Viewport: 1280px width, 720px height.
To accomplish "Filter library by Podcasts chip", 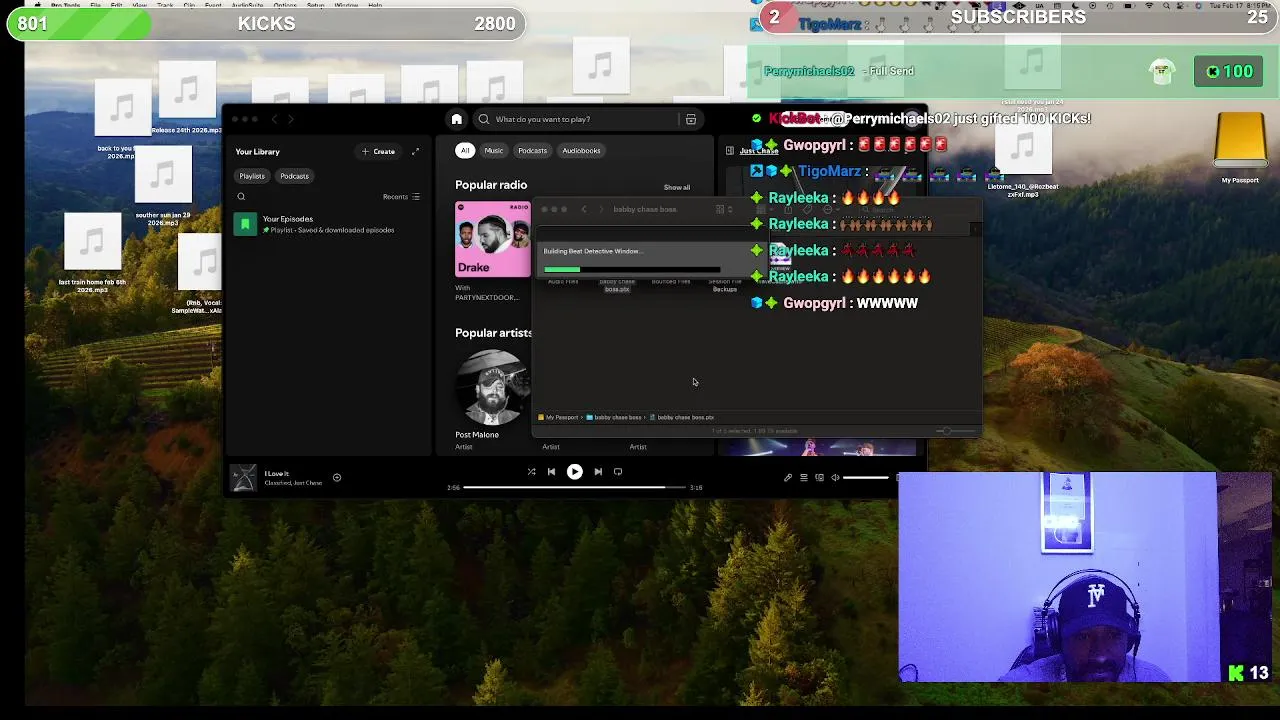I will coord(294,176).
